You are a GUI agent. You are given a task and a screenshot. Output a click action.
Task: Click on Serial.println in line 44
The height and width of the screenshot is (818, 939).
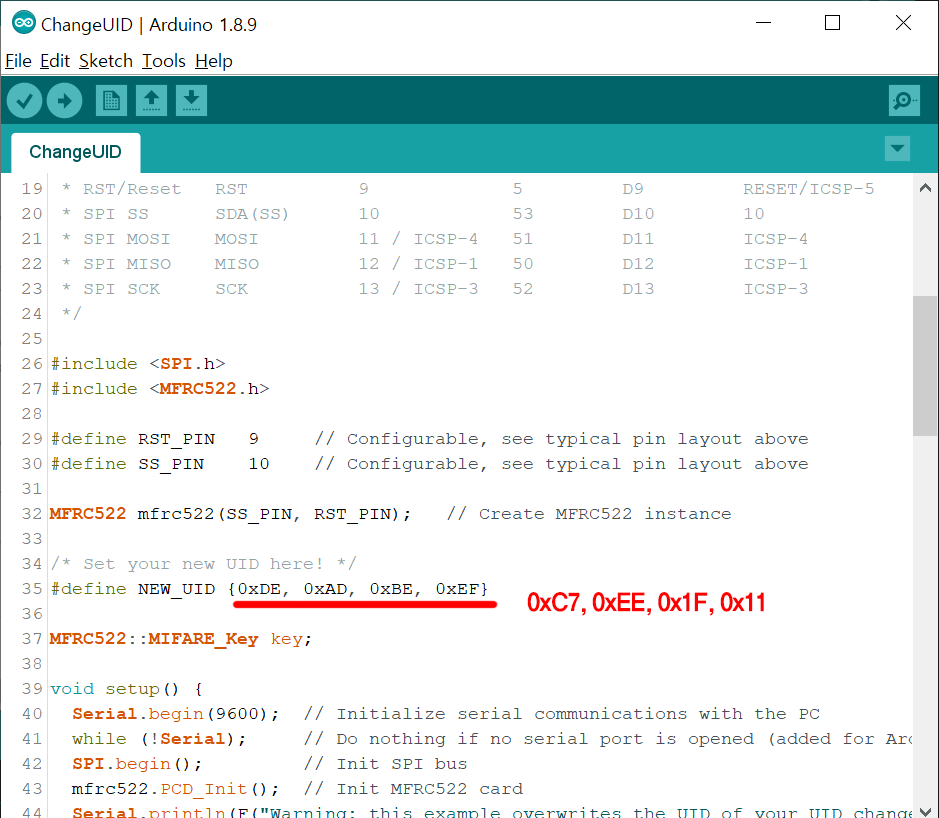click(149, 813)
